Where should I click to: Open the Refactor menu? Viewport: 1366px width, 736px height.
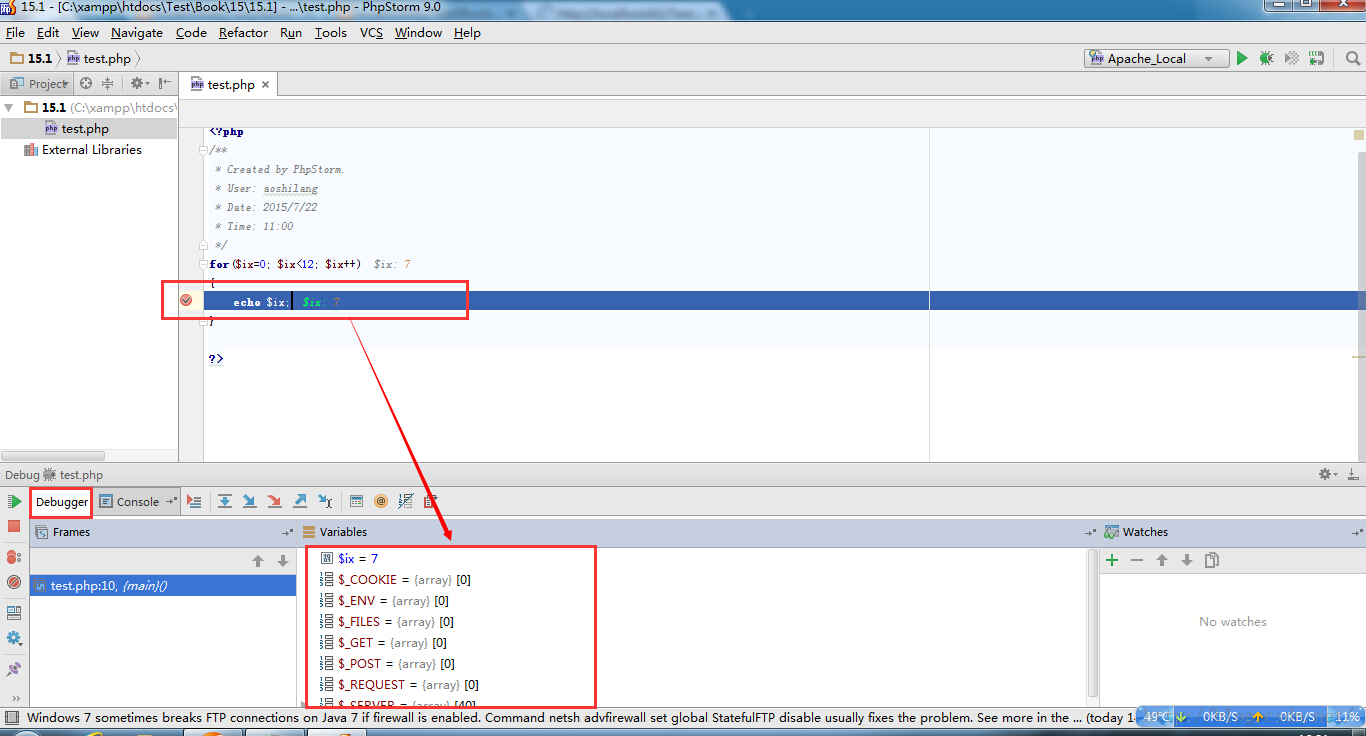(x=243, y=33)
